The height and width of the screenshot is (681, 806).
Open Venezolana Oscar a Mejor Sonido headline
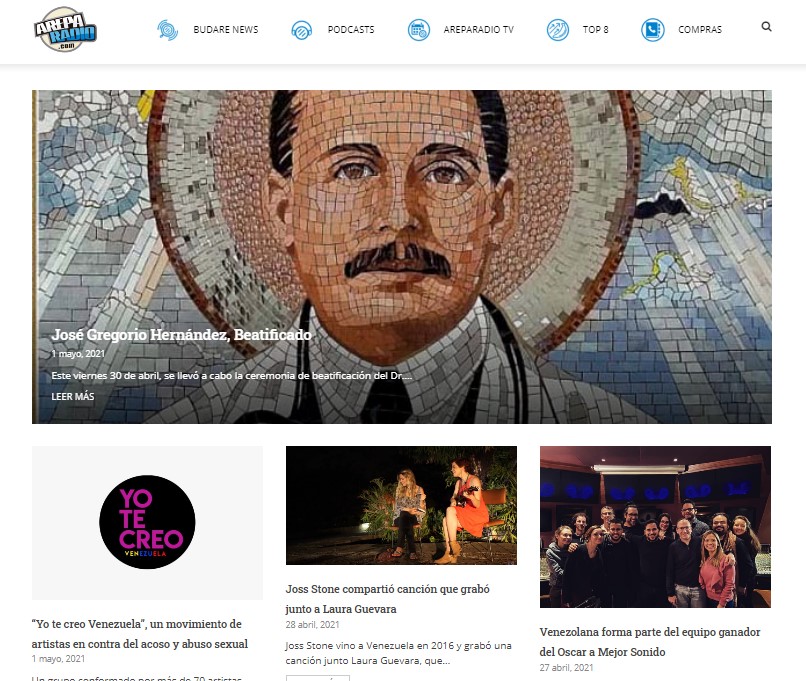(650, 642)
